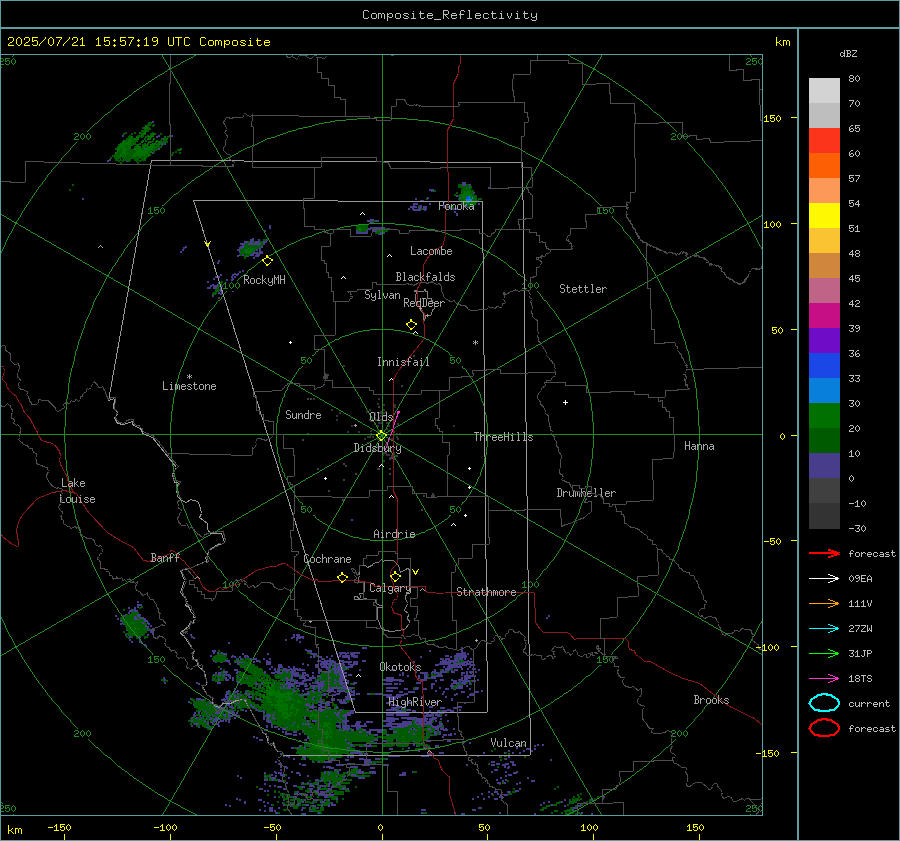Click the red forecast ellipse legend icon
Viewport: 900px width, 841px height.
pyautogui.click(x=824, y=728)
